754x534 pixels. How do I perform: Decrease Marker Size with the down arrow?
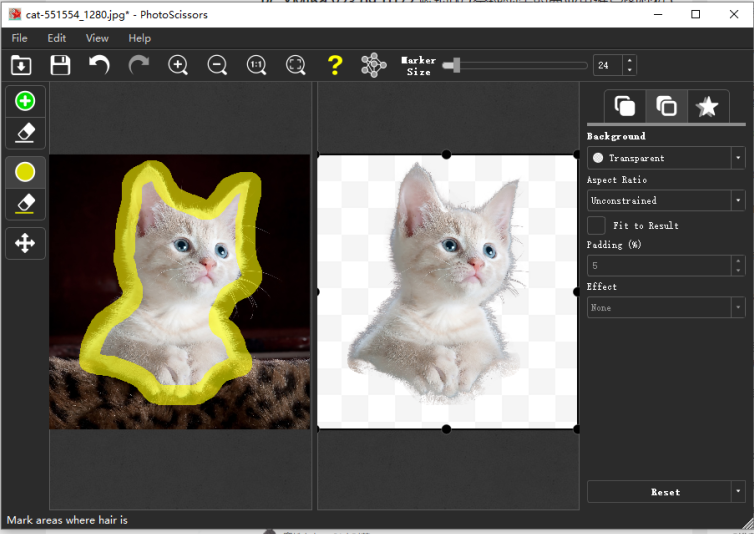pyautogui.click(x=629, y=70)
